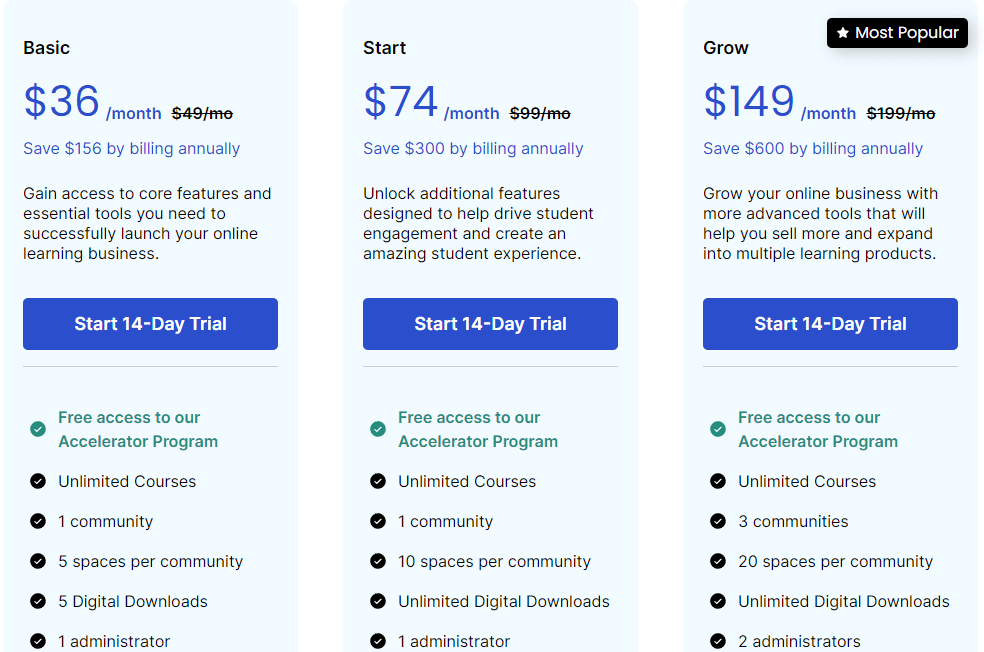Click the Most Popular badge

pyautogui.click(x=897, y=33)
